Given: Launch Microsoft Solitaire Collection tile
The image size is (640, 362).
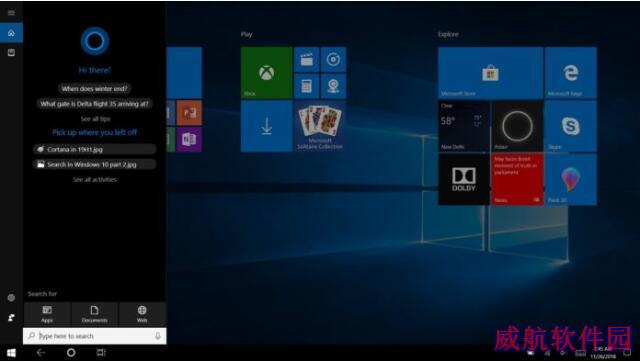Looking at the screenshot, I should (x=320, y=126).
